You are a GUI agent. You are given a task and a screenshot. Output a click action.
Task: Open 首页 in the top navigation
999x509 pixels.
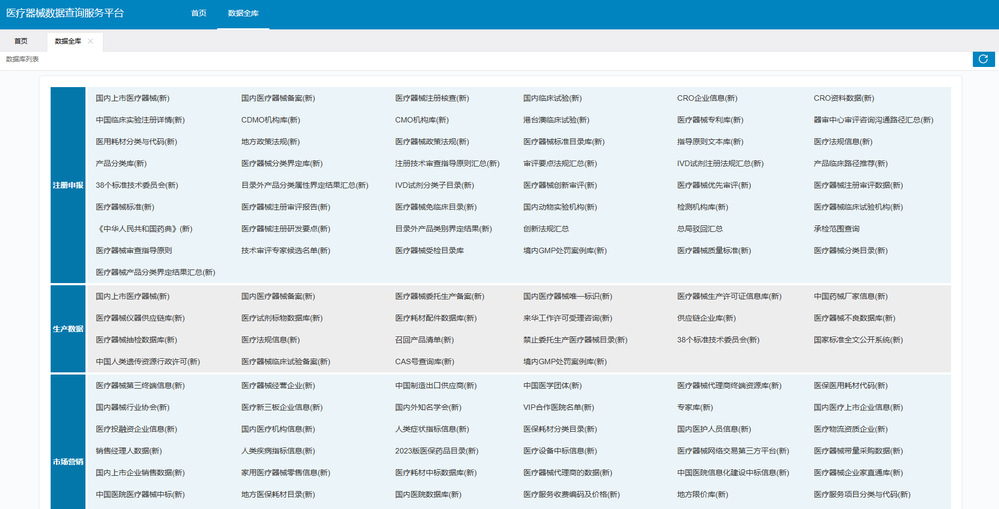pos(199,13)
